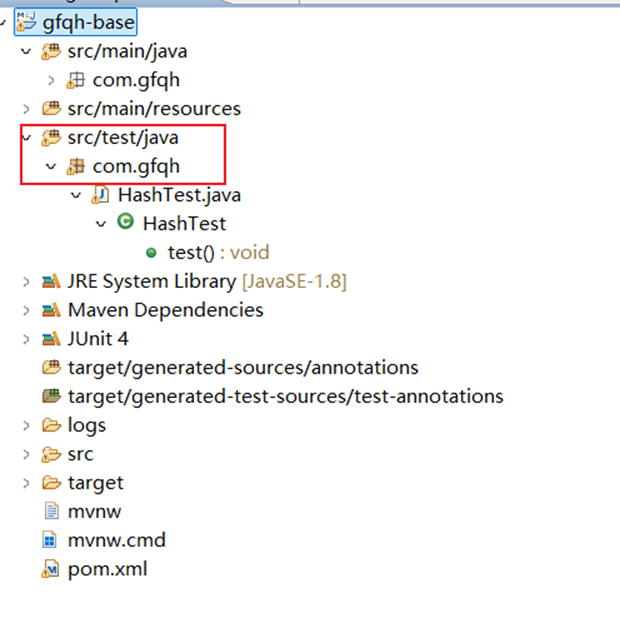Image resolution: width=620 pixels, height=633 pixels.
Task: Select the mvnw.cmd file label
Action: click(x=117, y=540)
